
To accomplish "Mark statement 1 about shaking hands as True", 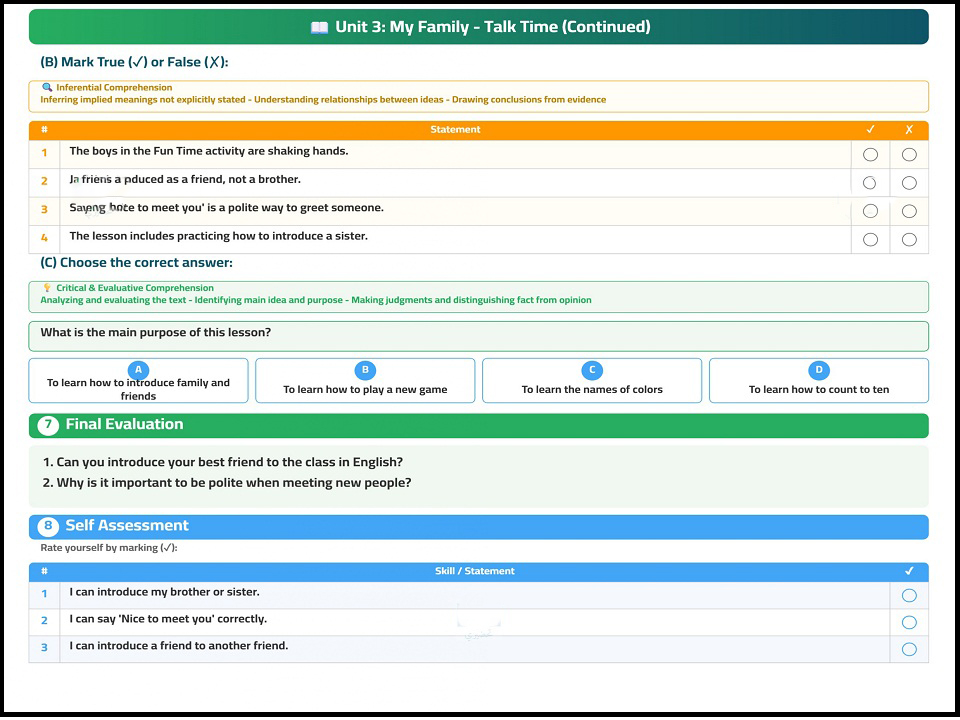I will pos(870,155).
